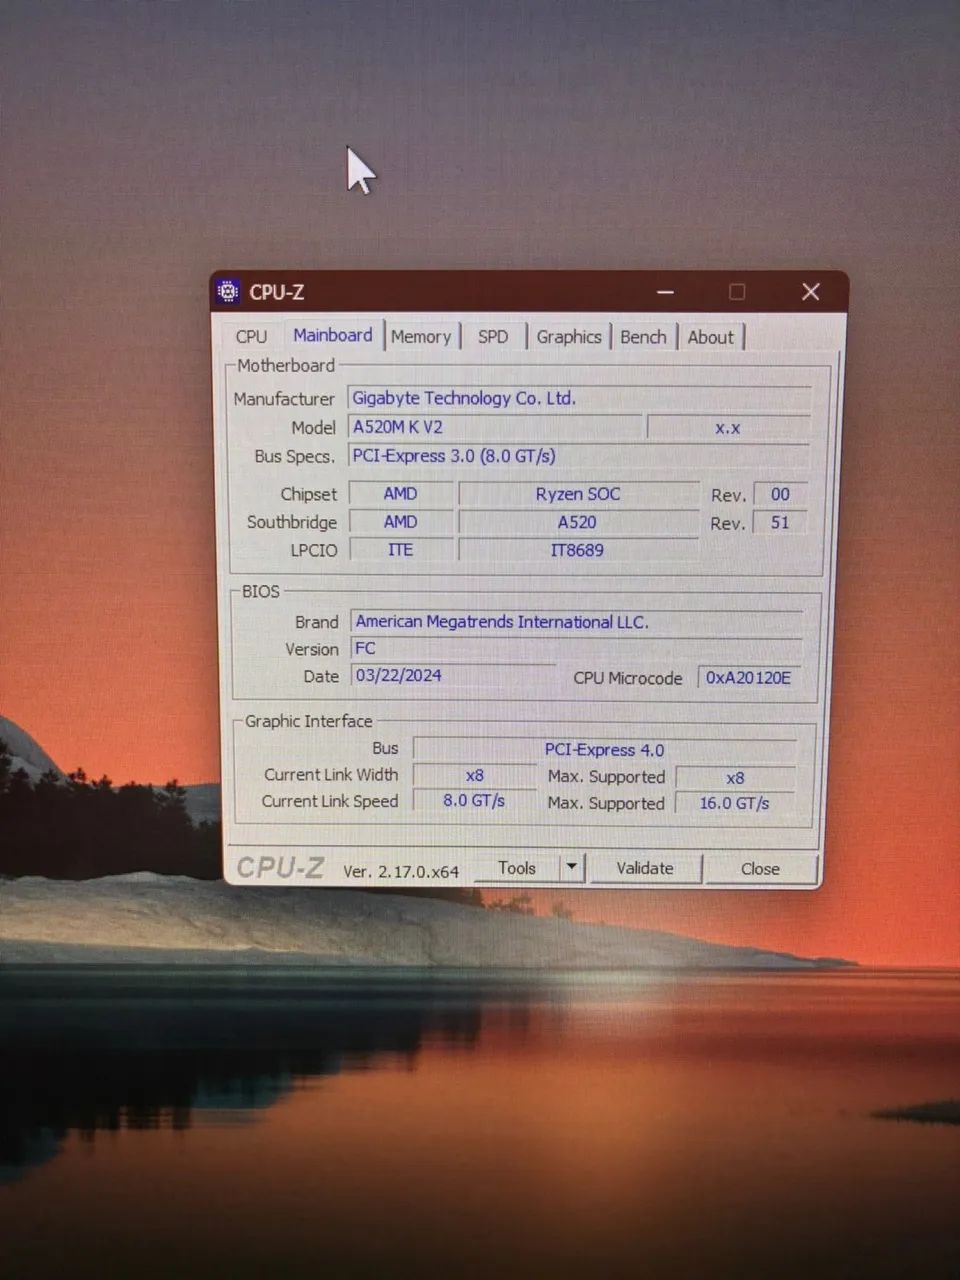
Task: Click the Validate button
Action: (x=644, y=868)
